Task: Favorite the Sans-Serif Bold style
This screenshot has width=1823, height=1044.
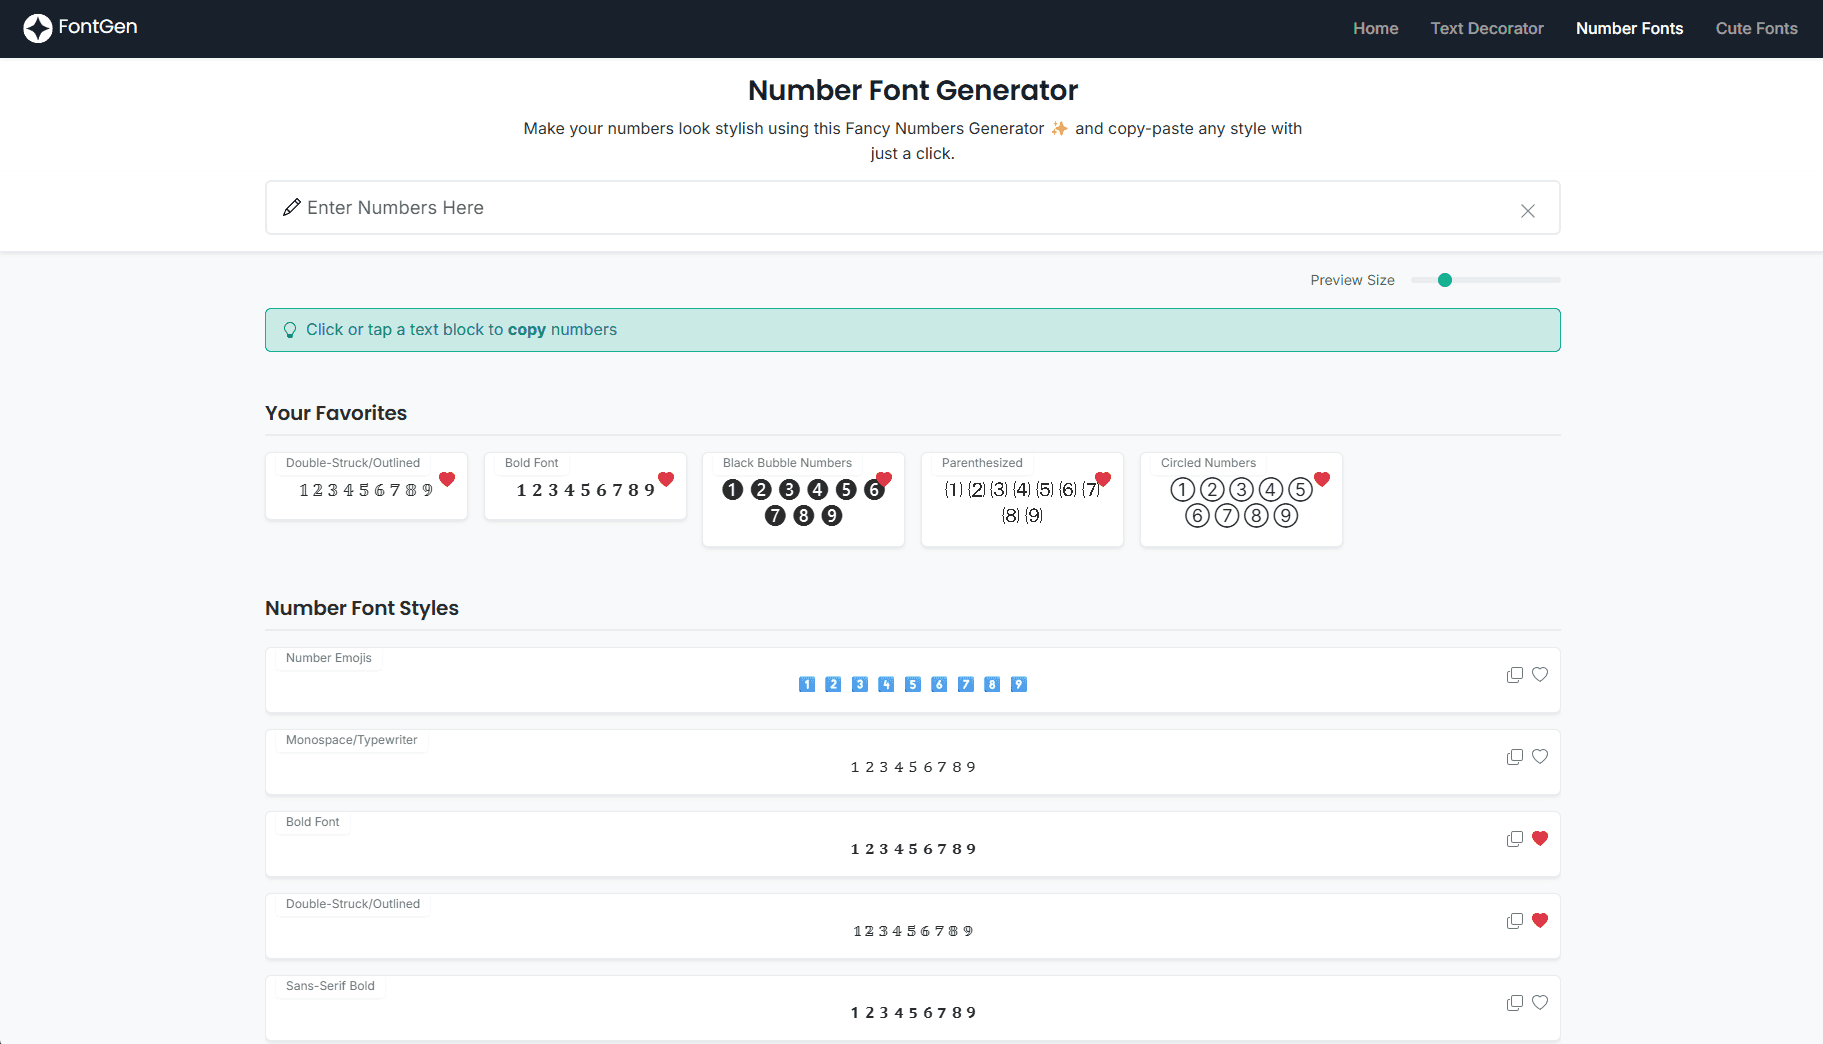Action: (1540, 1003)
